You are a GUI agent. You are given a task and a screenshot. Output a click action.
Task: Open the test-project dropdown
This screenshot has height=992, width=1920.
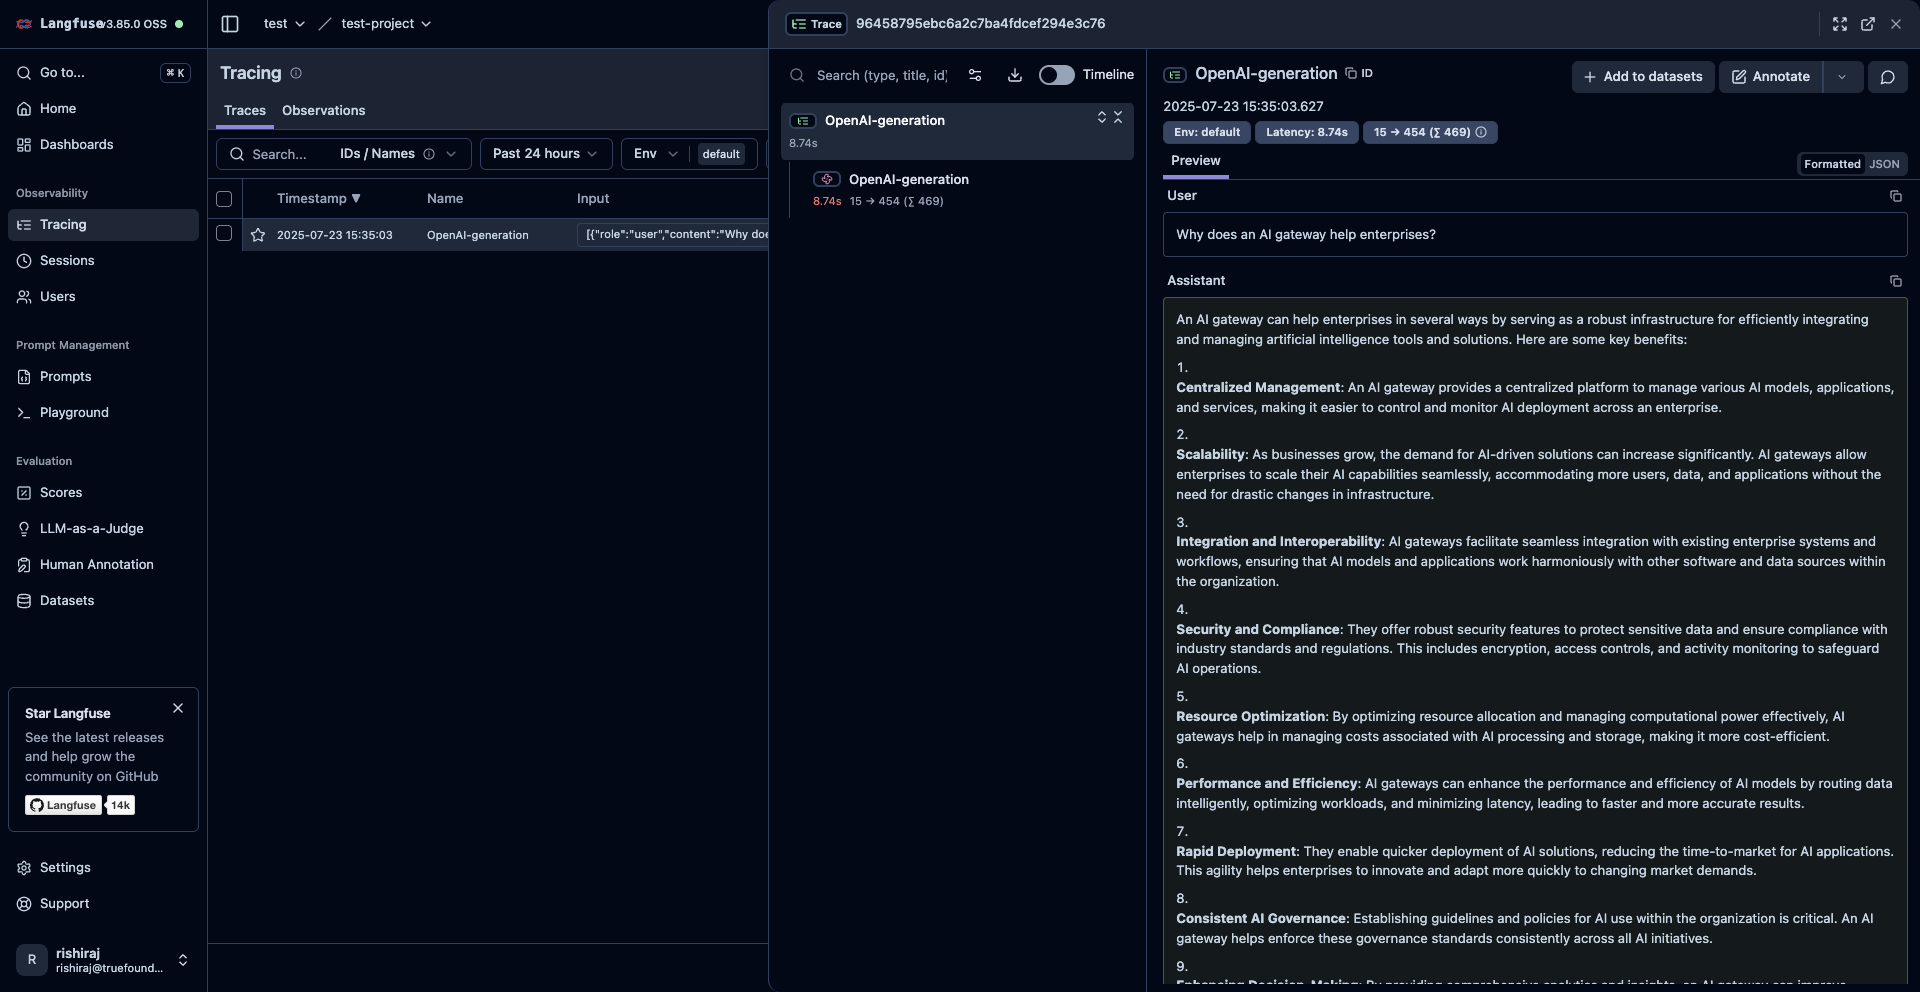tap(386, 24)
